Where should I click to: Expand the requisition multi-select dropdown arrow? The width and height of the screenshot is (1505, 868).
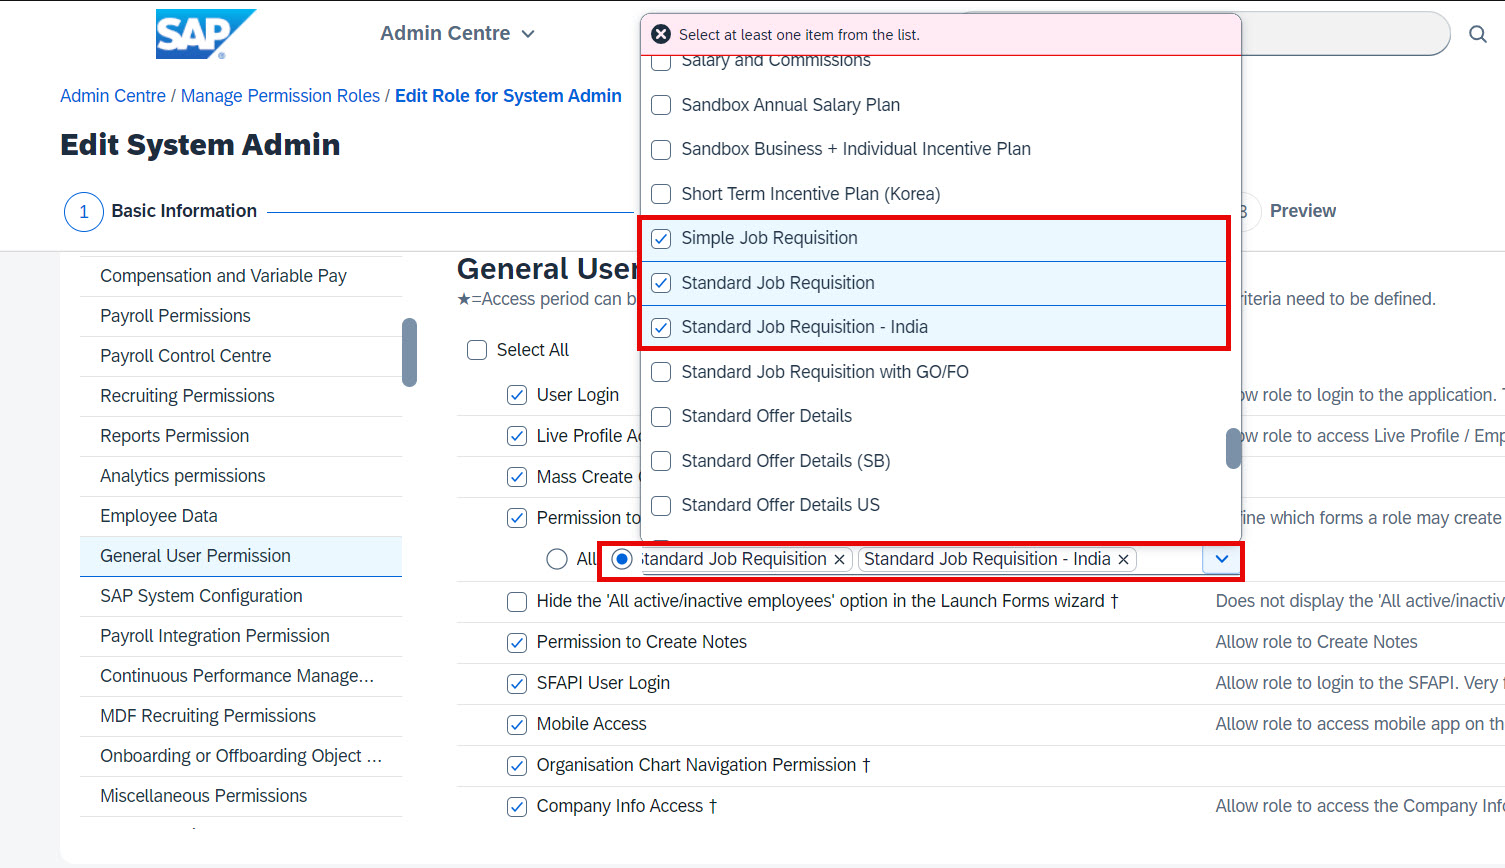pyautogui.click(x=1222, y=559)
